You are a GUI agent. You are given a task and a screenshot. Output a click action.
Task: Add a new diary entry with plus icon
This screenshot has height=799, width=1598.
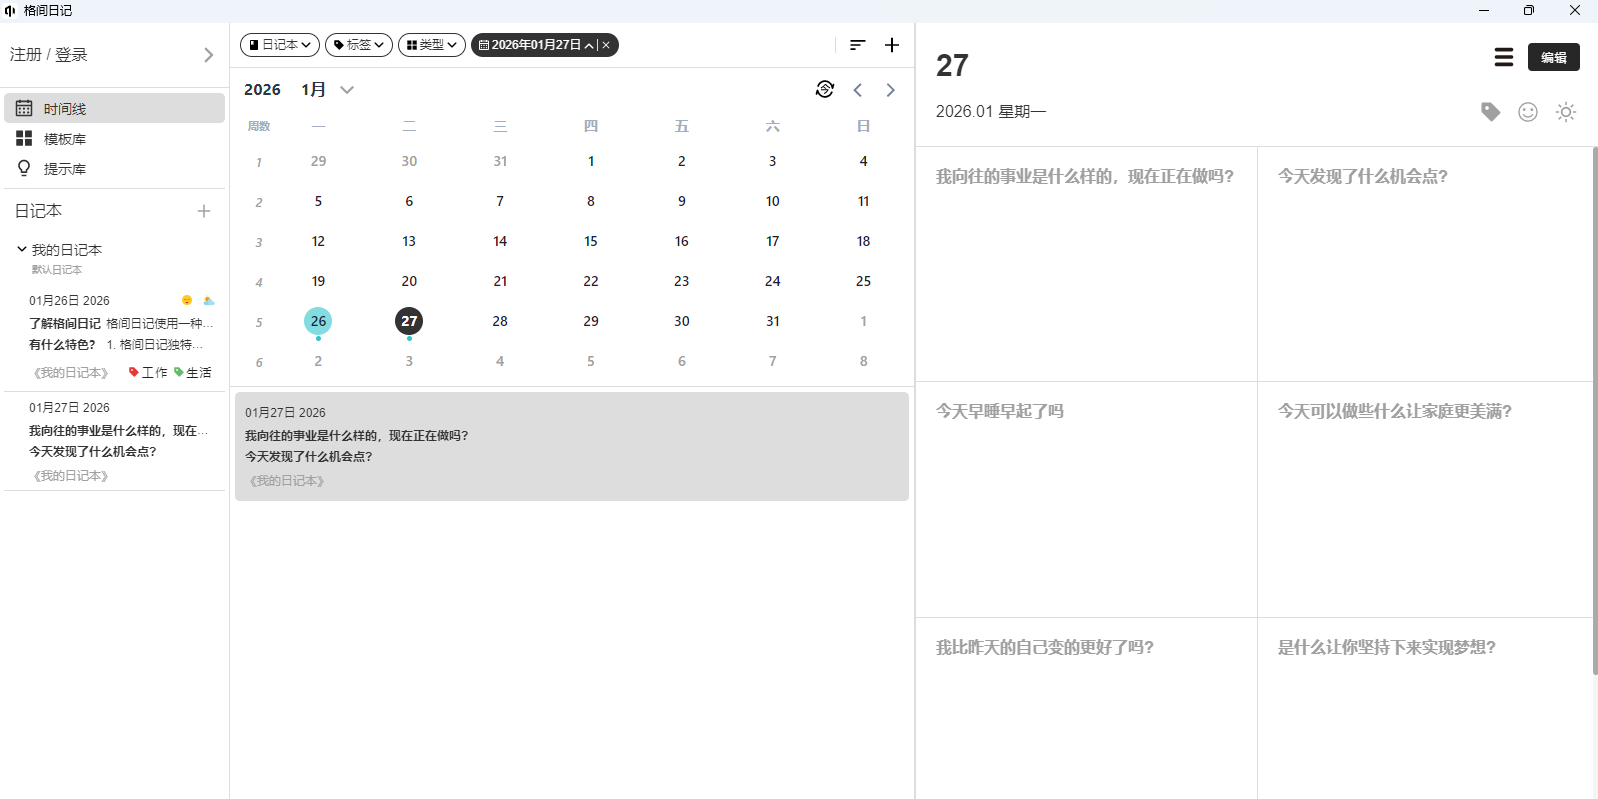click(x=892, y=45)
